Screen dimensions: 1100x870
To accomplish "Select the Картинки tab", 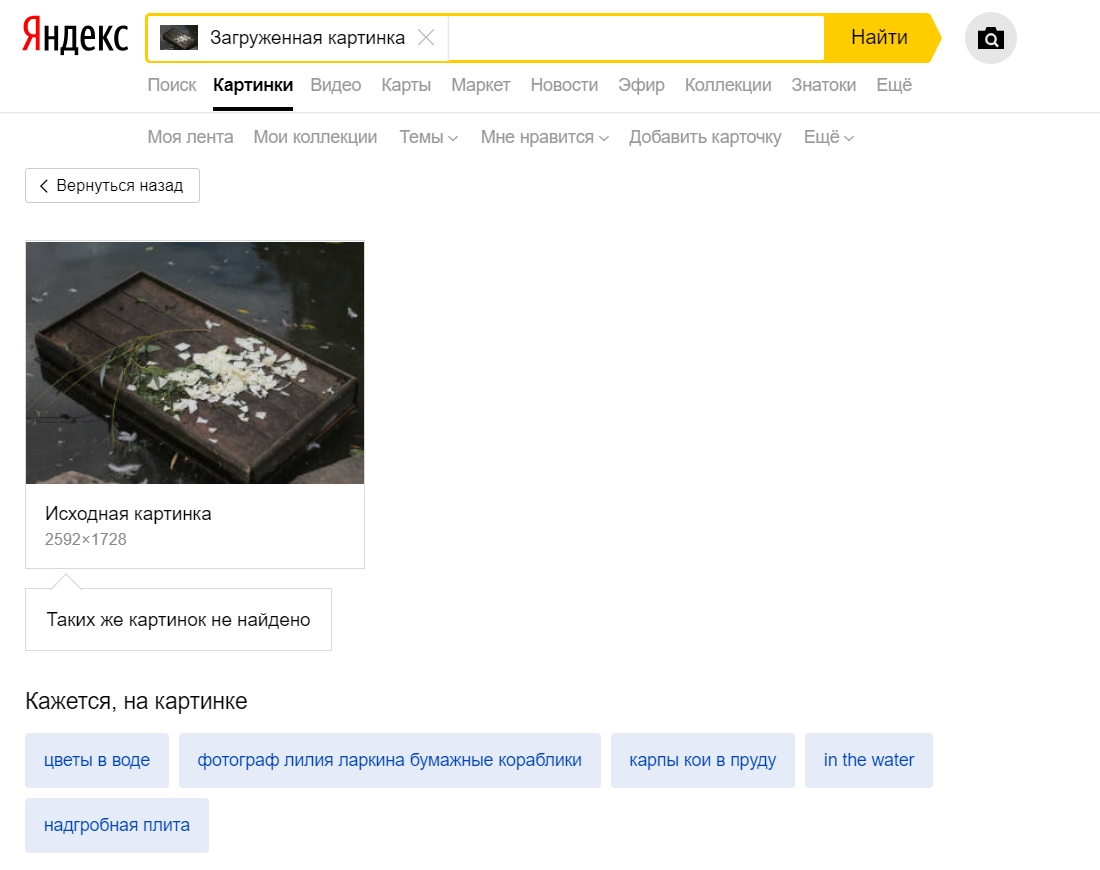I will 253,85.
